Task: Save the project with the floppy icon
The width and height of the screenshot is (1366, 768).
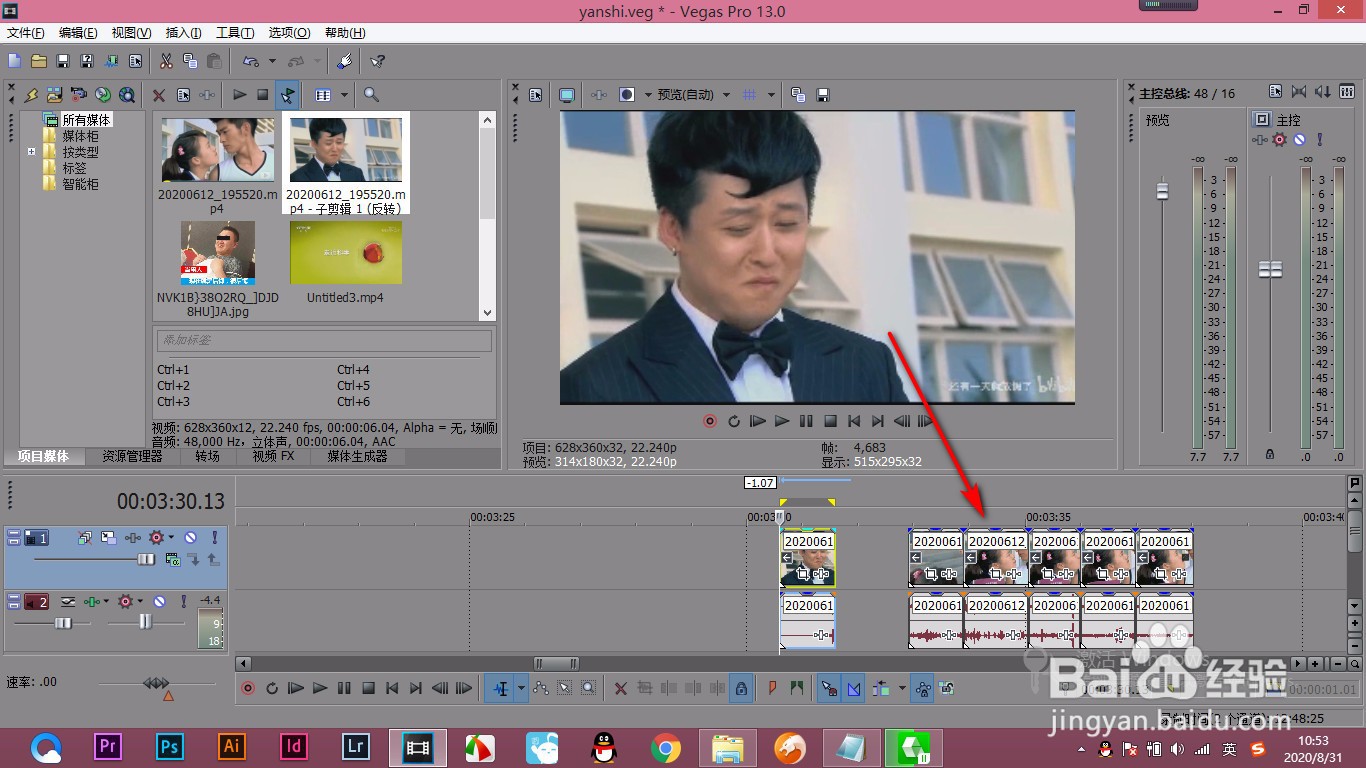Action: pyautogui.click(x=63, y=61)
